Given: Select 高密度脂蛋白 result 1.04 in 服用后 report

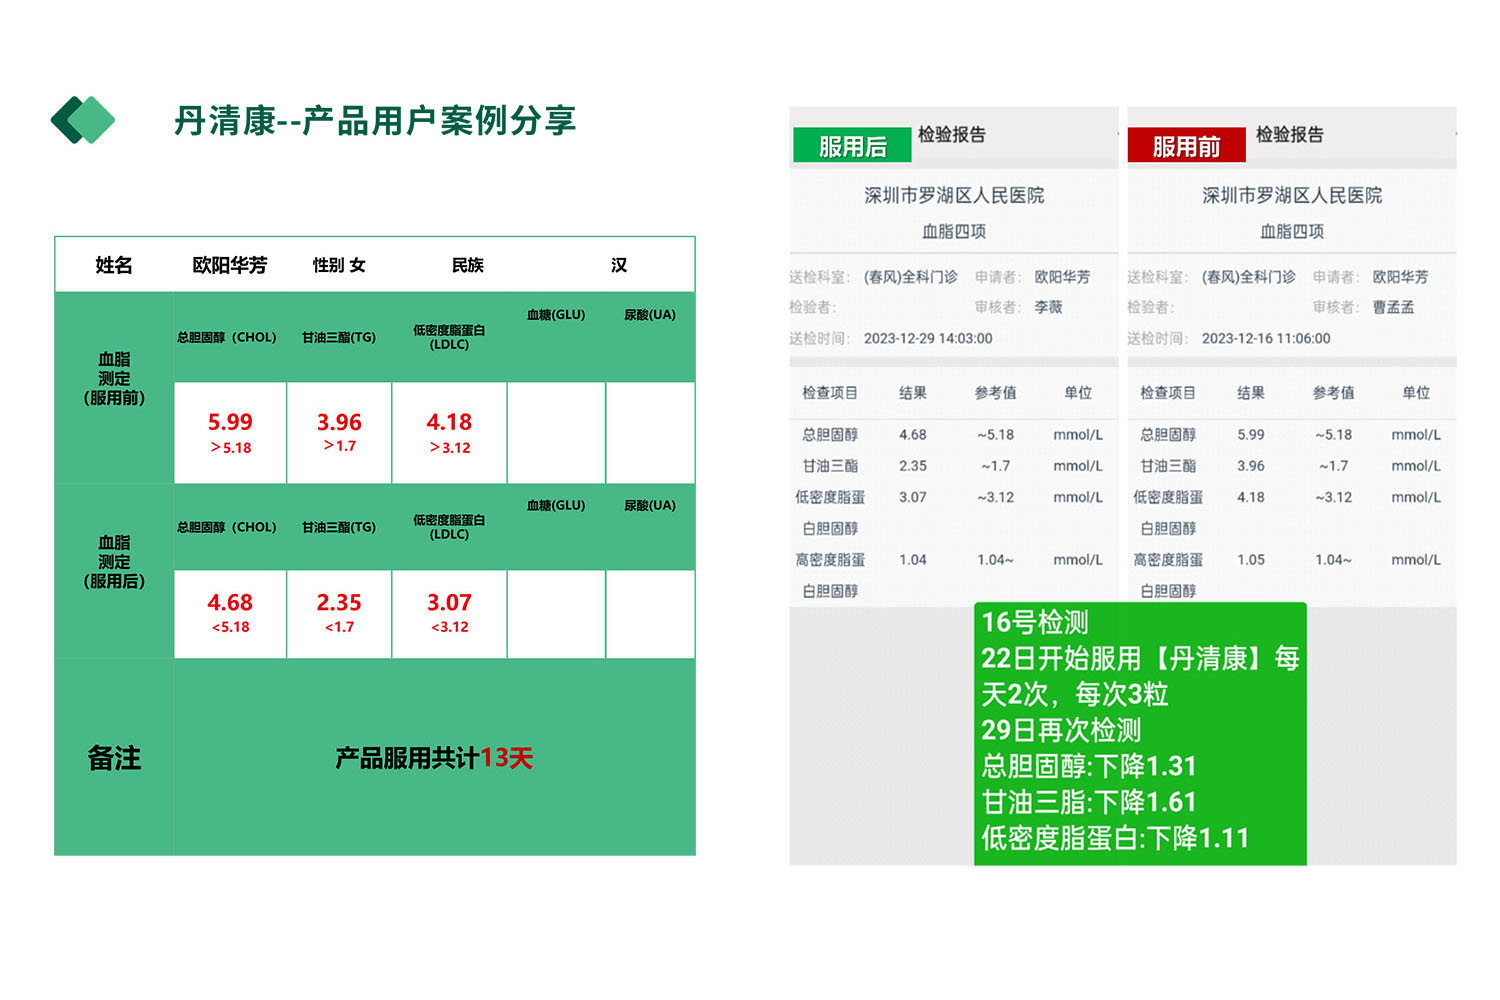Looking at the screenshot, I should point(913,560).
